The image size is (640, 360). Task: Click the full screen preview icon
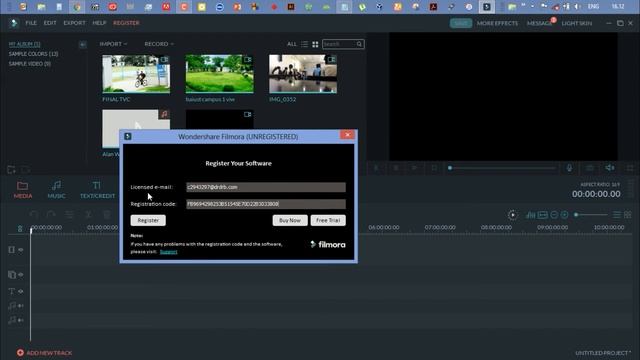[x=630, y=168]
